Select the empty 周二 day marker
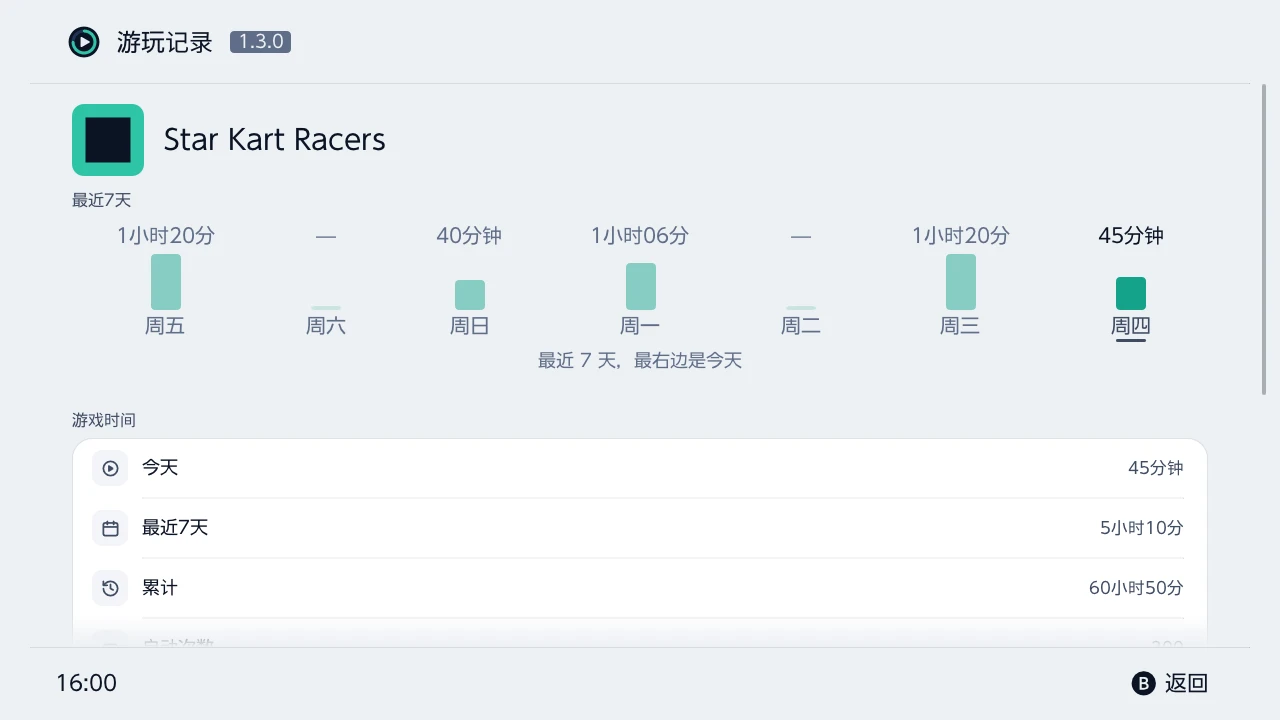Image resolution: width=1280 pixels, height=720 pixels. coord(801,308)
